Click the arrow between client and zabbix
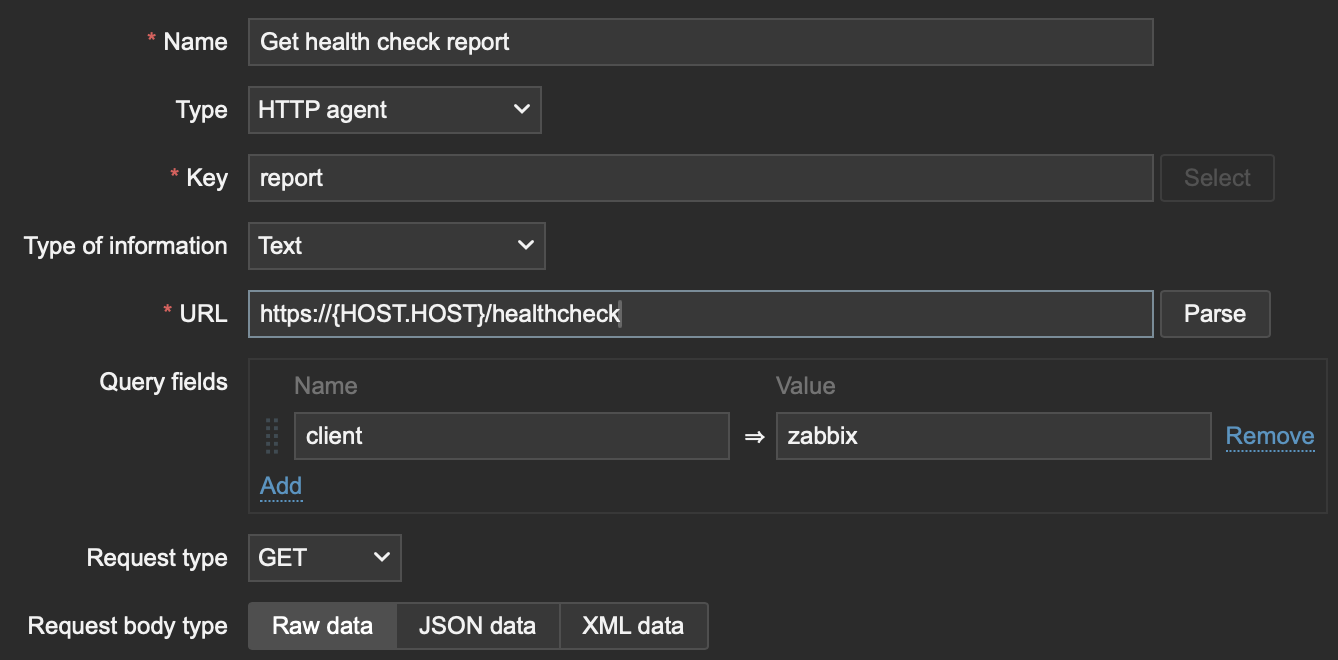Image resolution: width=1338 pixels, height=660 pixels. pos(753,437)
